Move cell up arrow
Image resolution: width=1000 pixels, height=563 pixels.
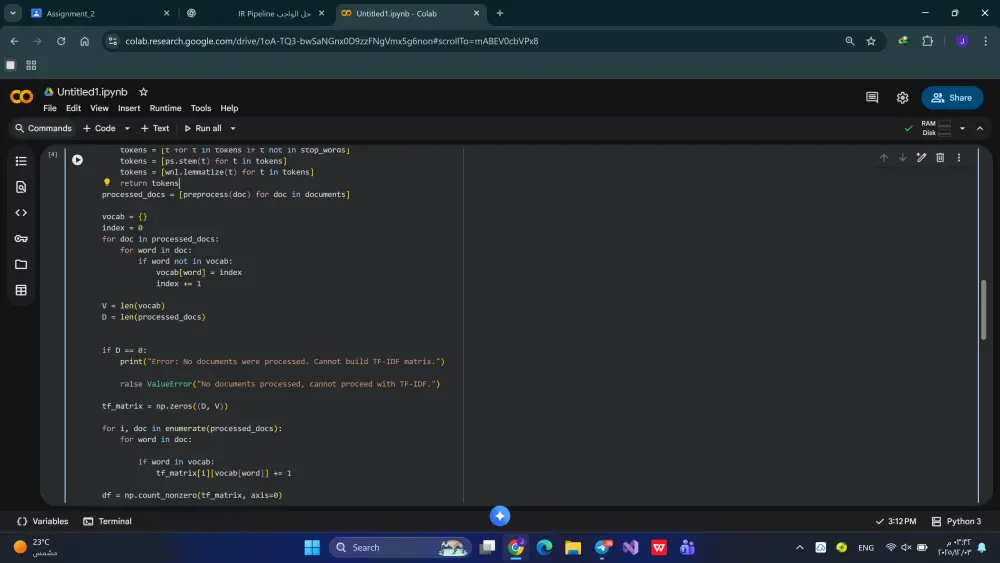click(x=883, y=157)
